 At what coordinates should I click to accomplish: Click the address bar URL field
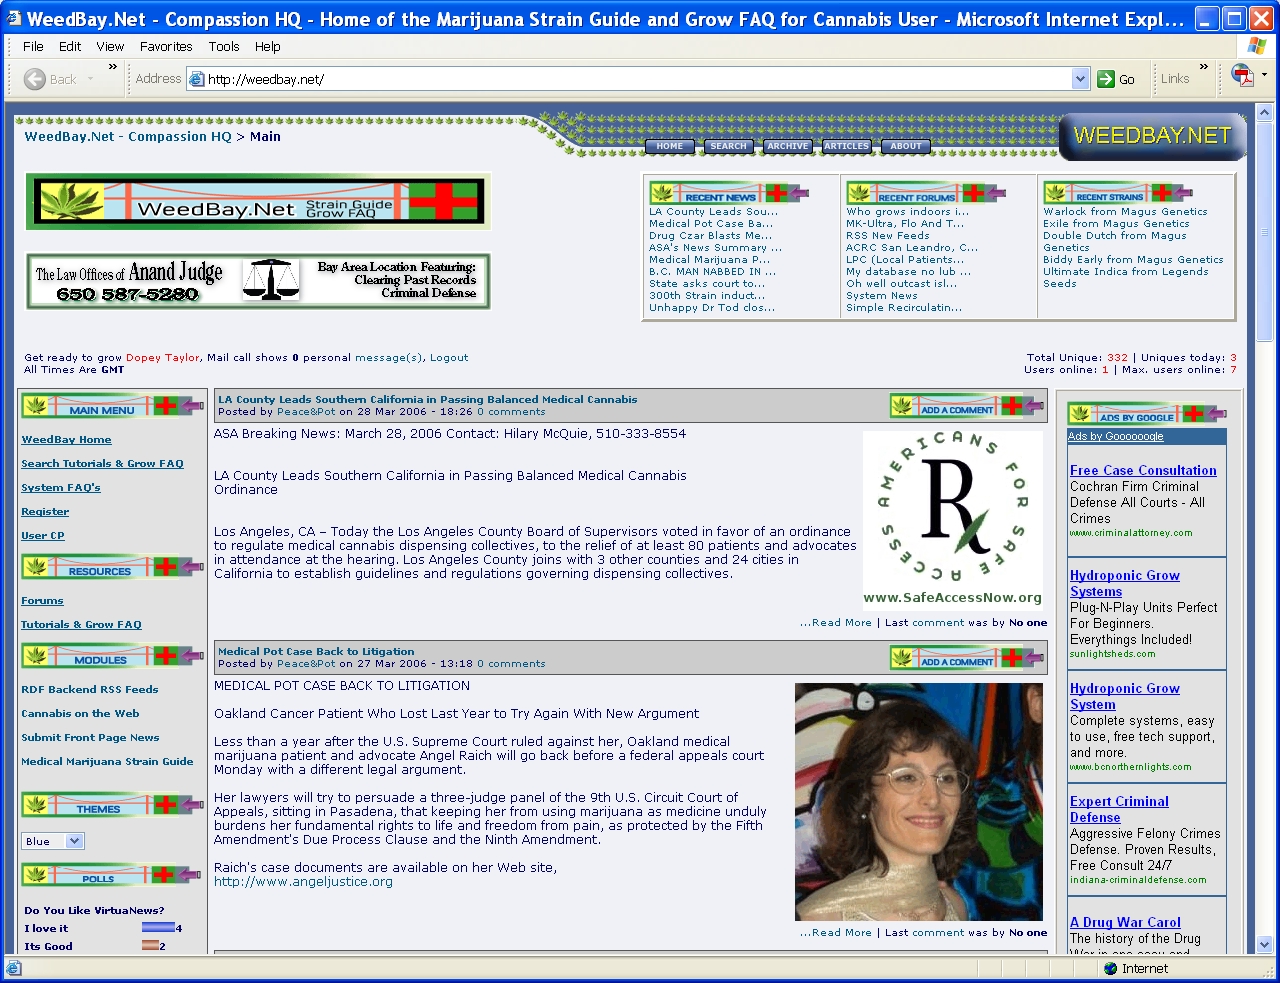(x=638, y=79)
